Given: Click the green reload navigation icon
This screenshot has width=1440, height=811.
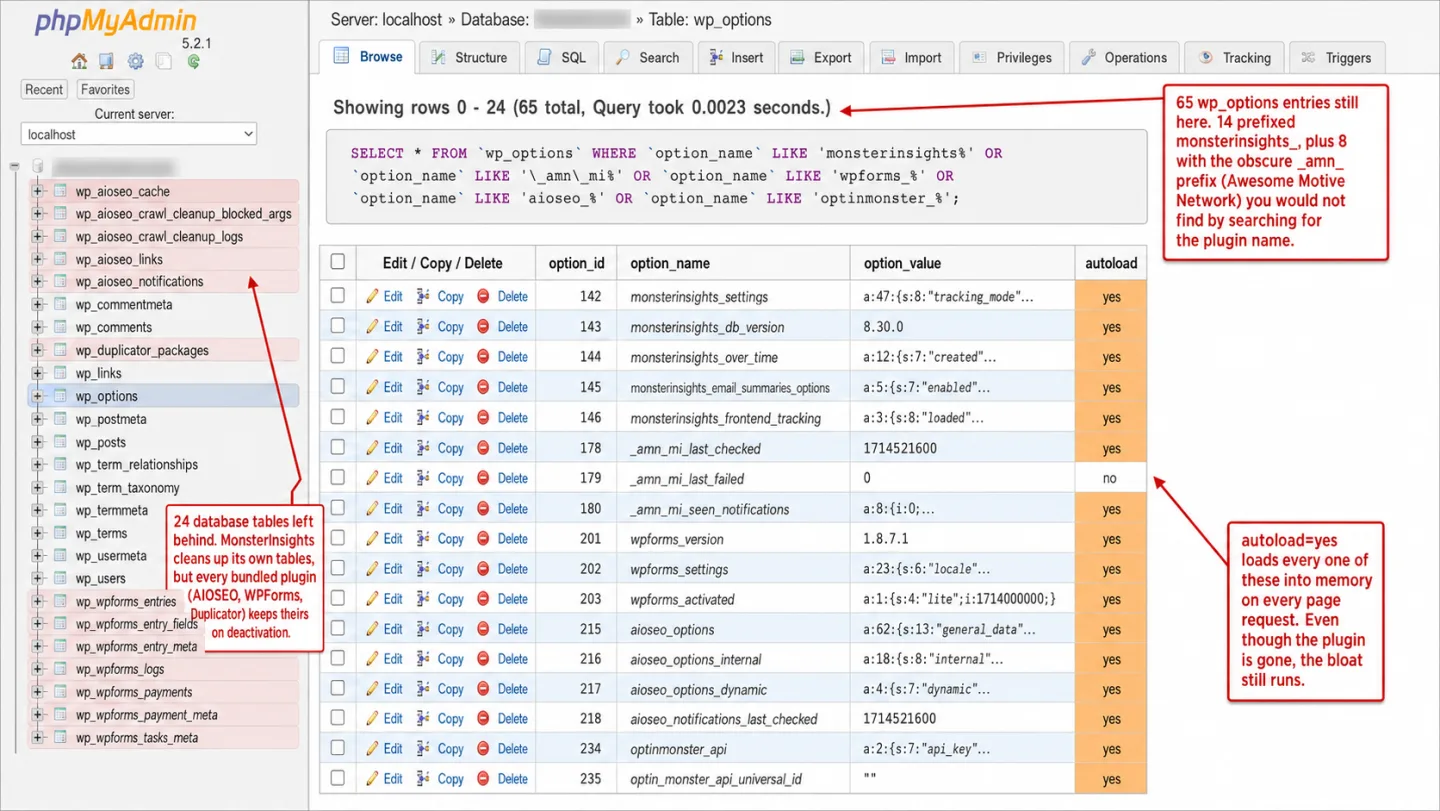Looking at the screenshot, I should pos(193,61).
